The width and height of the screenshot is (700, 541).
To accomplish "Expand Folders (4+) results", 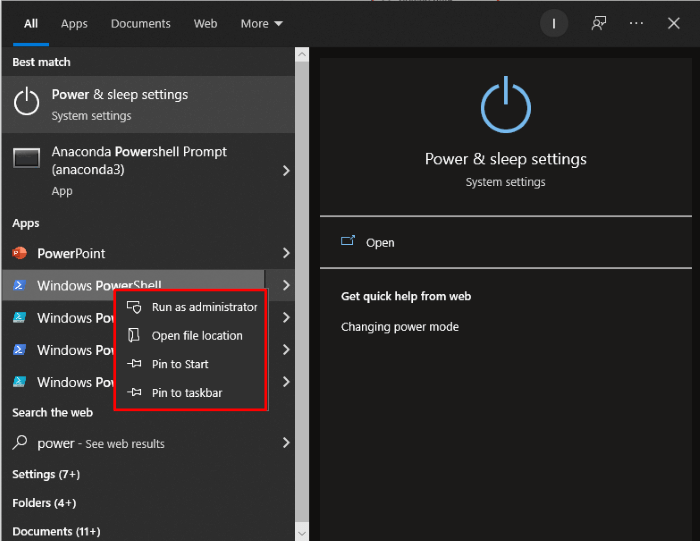I will click(44, 503).
